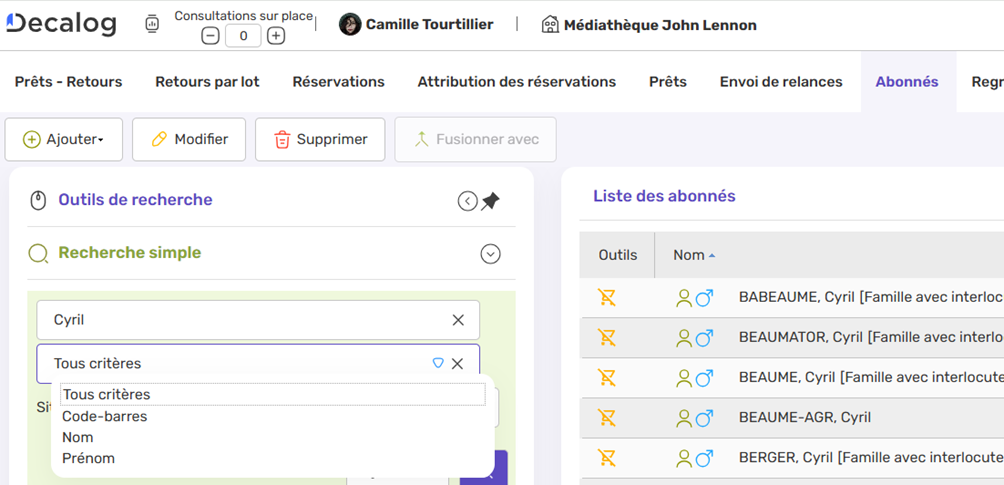
Task: Increase Consultations sur place with plus button
Action: [x=276, y=36]
